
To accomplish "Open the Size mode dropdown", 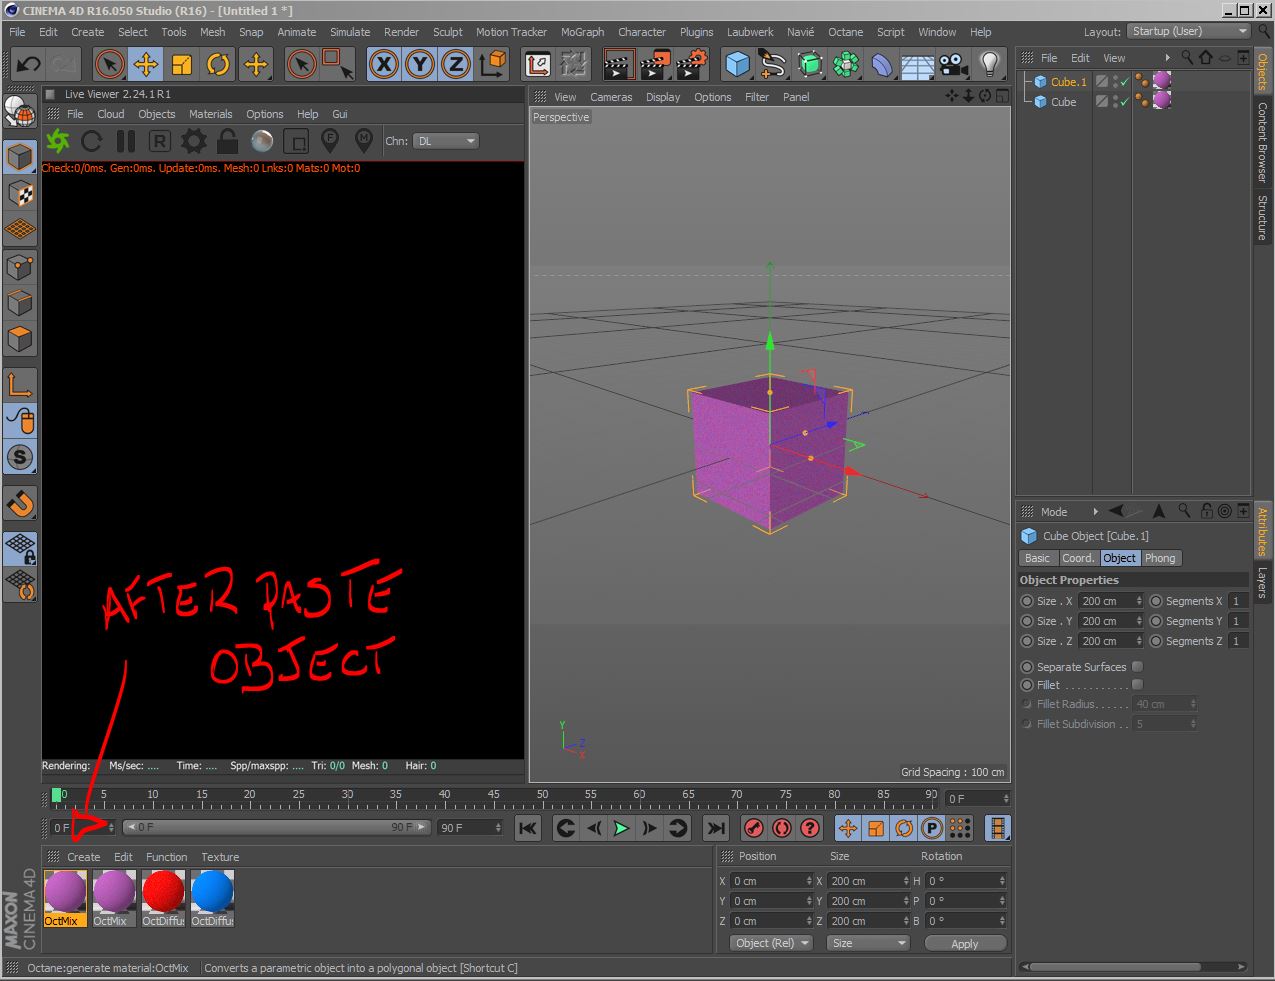I will [868, 943].
